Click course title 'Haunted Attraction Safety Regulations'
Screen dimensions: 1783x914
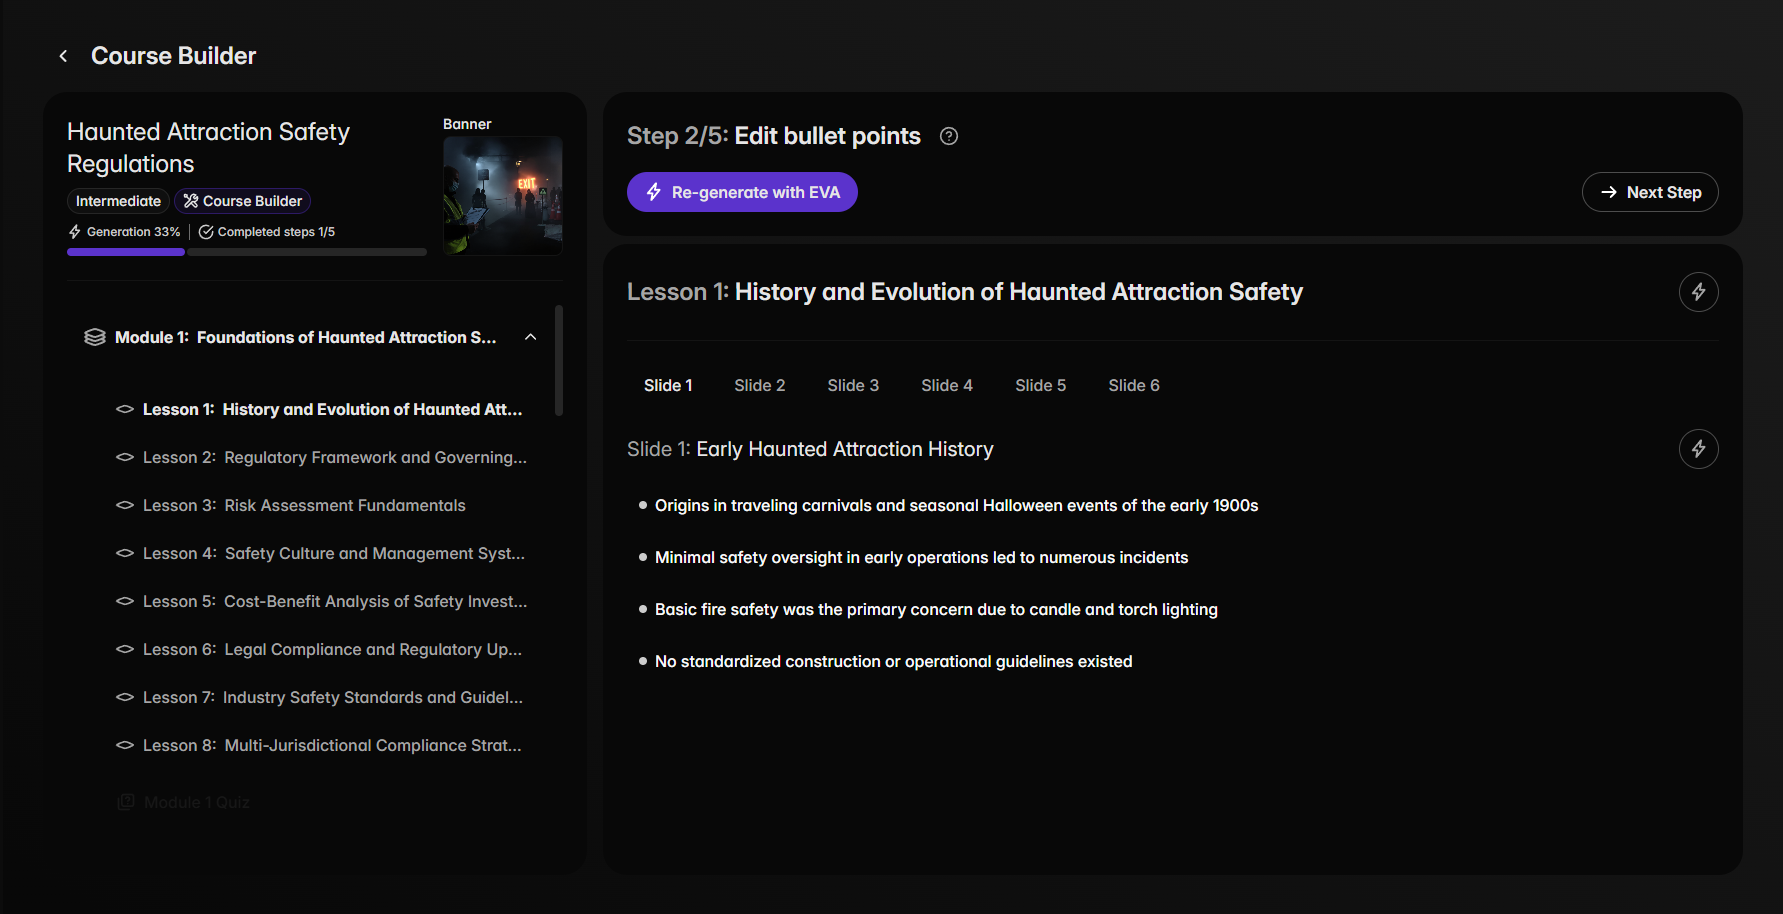click(208, 148)
